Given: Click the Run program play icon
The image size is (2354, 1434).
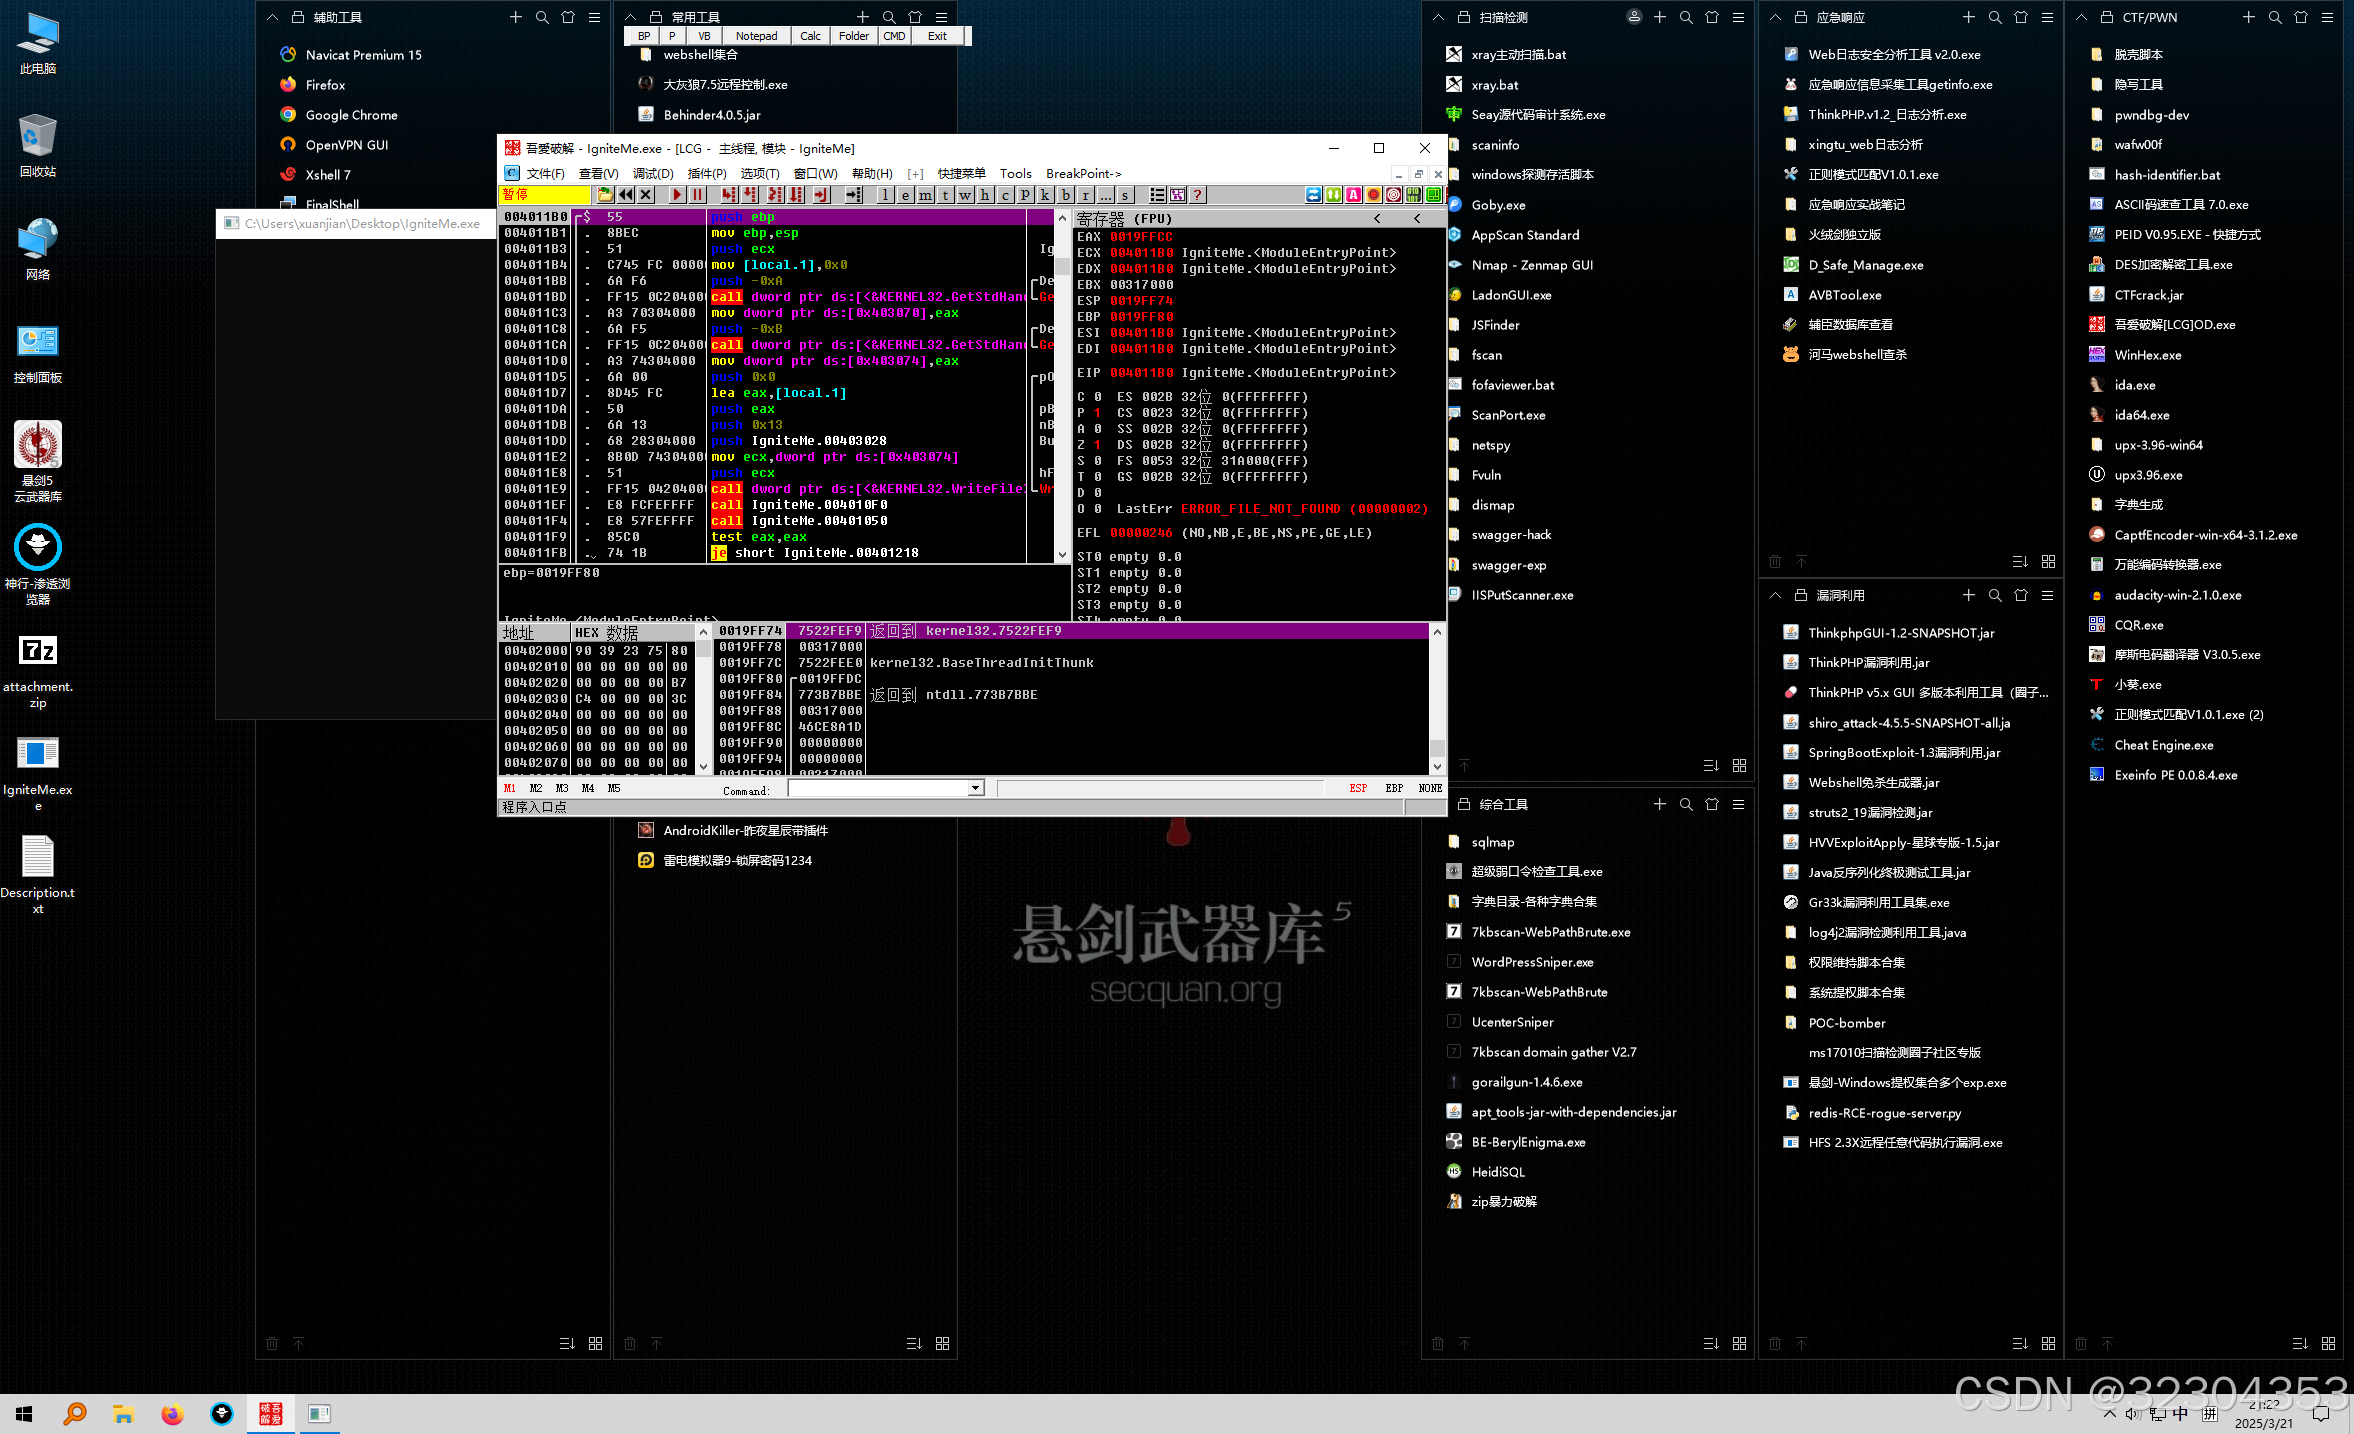Looking at the screenshot, I should [677, 195].
